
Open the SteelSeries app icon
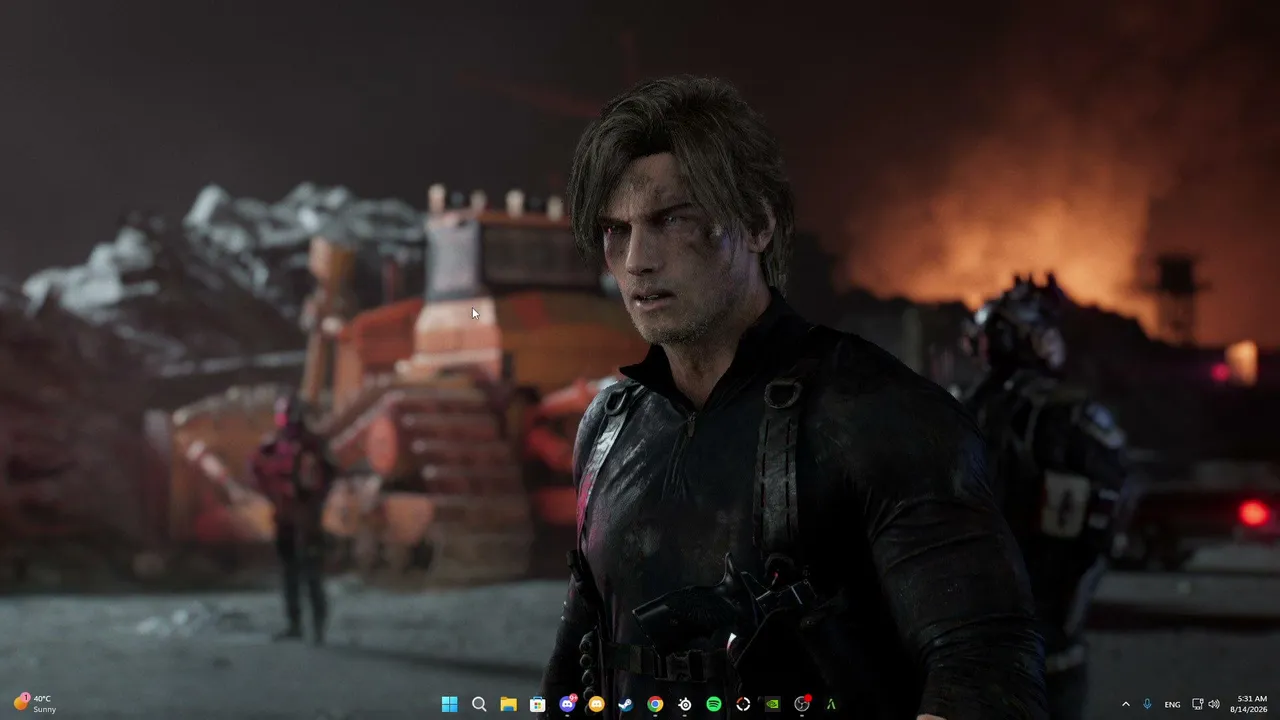pos(685,704)
